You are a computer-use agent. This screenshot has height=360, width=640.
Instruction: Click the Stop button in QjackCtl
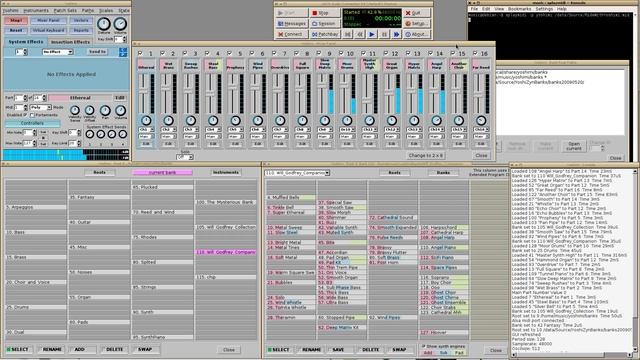[x=324, y=13]
